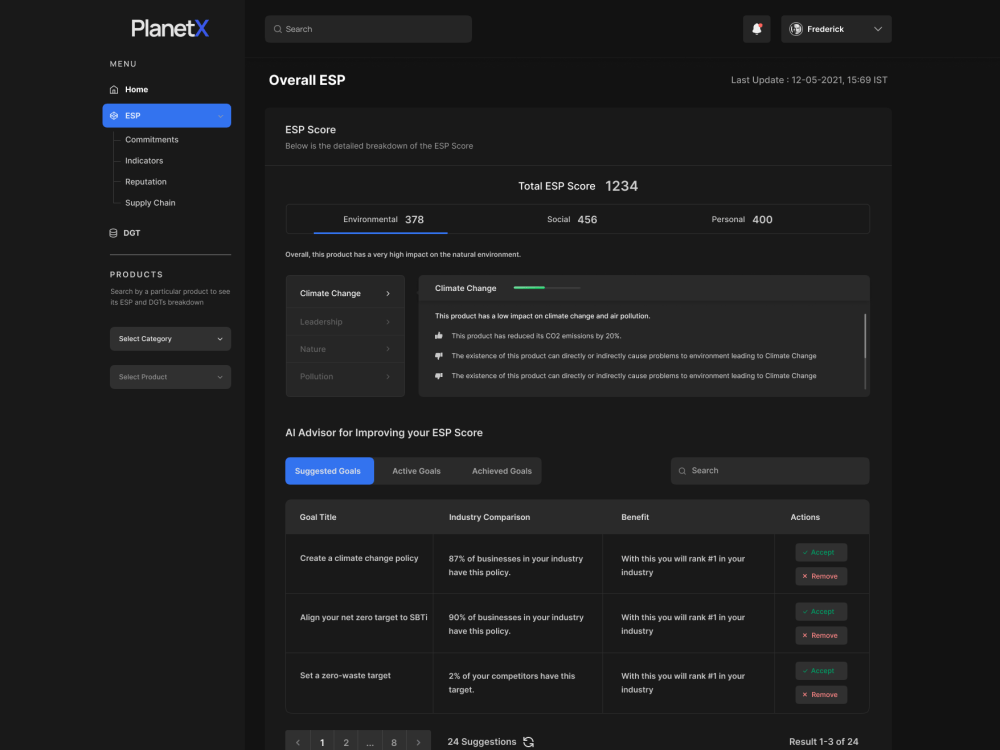1000x750 pixels.
Task: Switch to the Active Goals tab
Action: [x=416, y=471]
